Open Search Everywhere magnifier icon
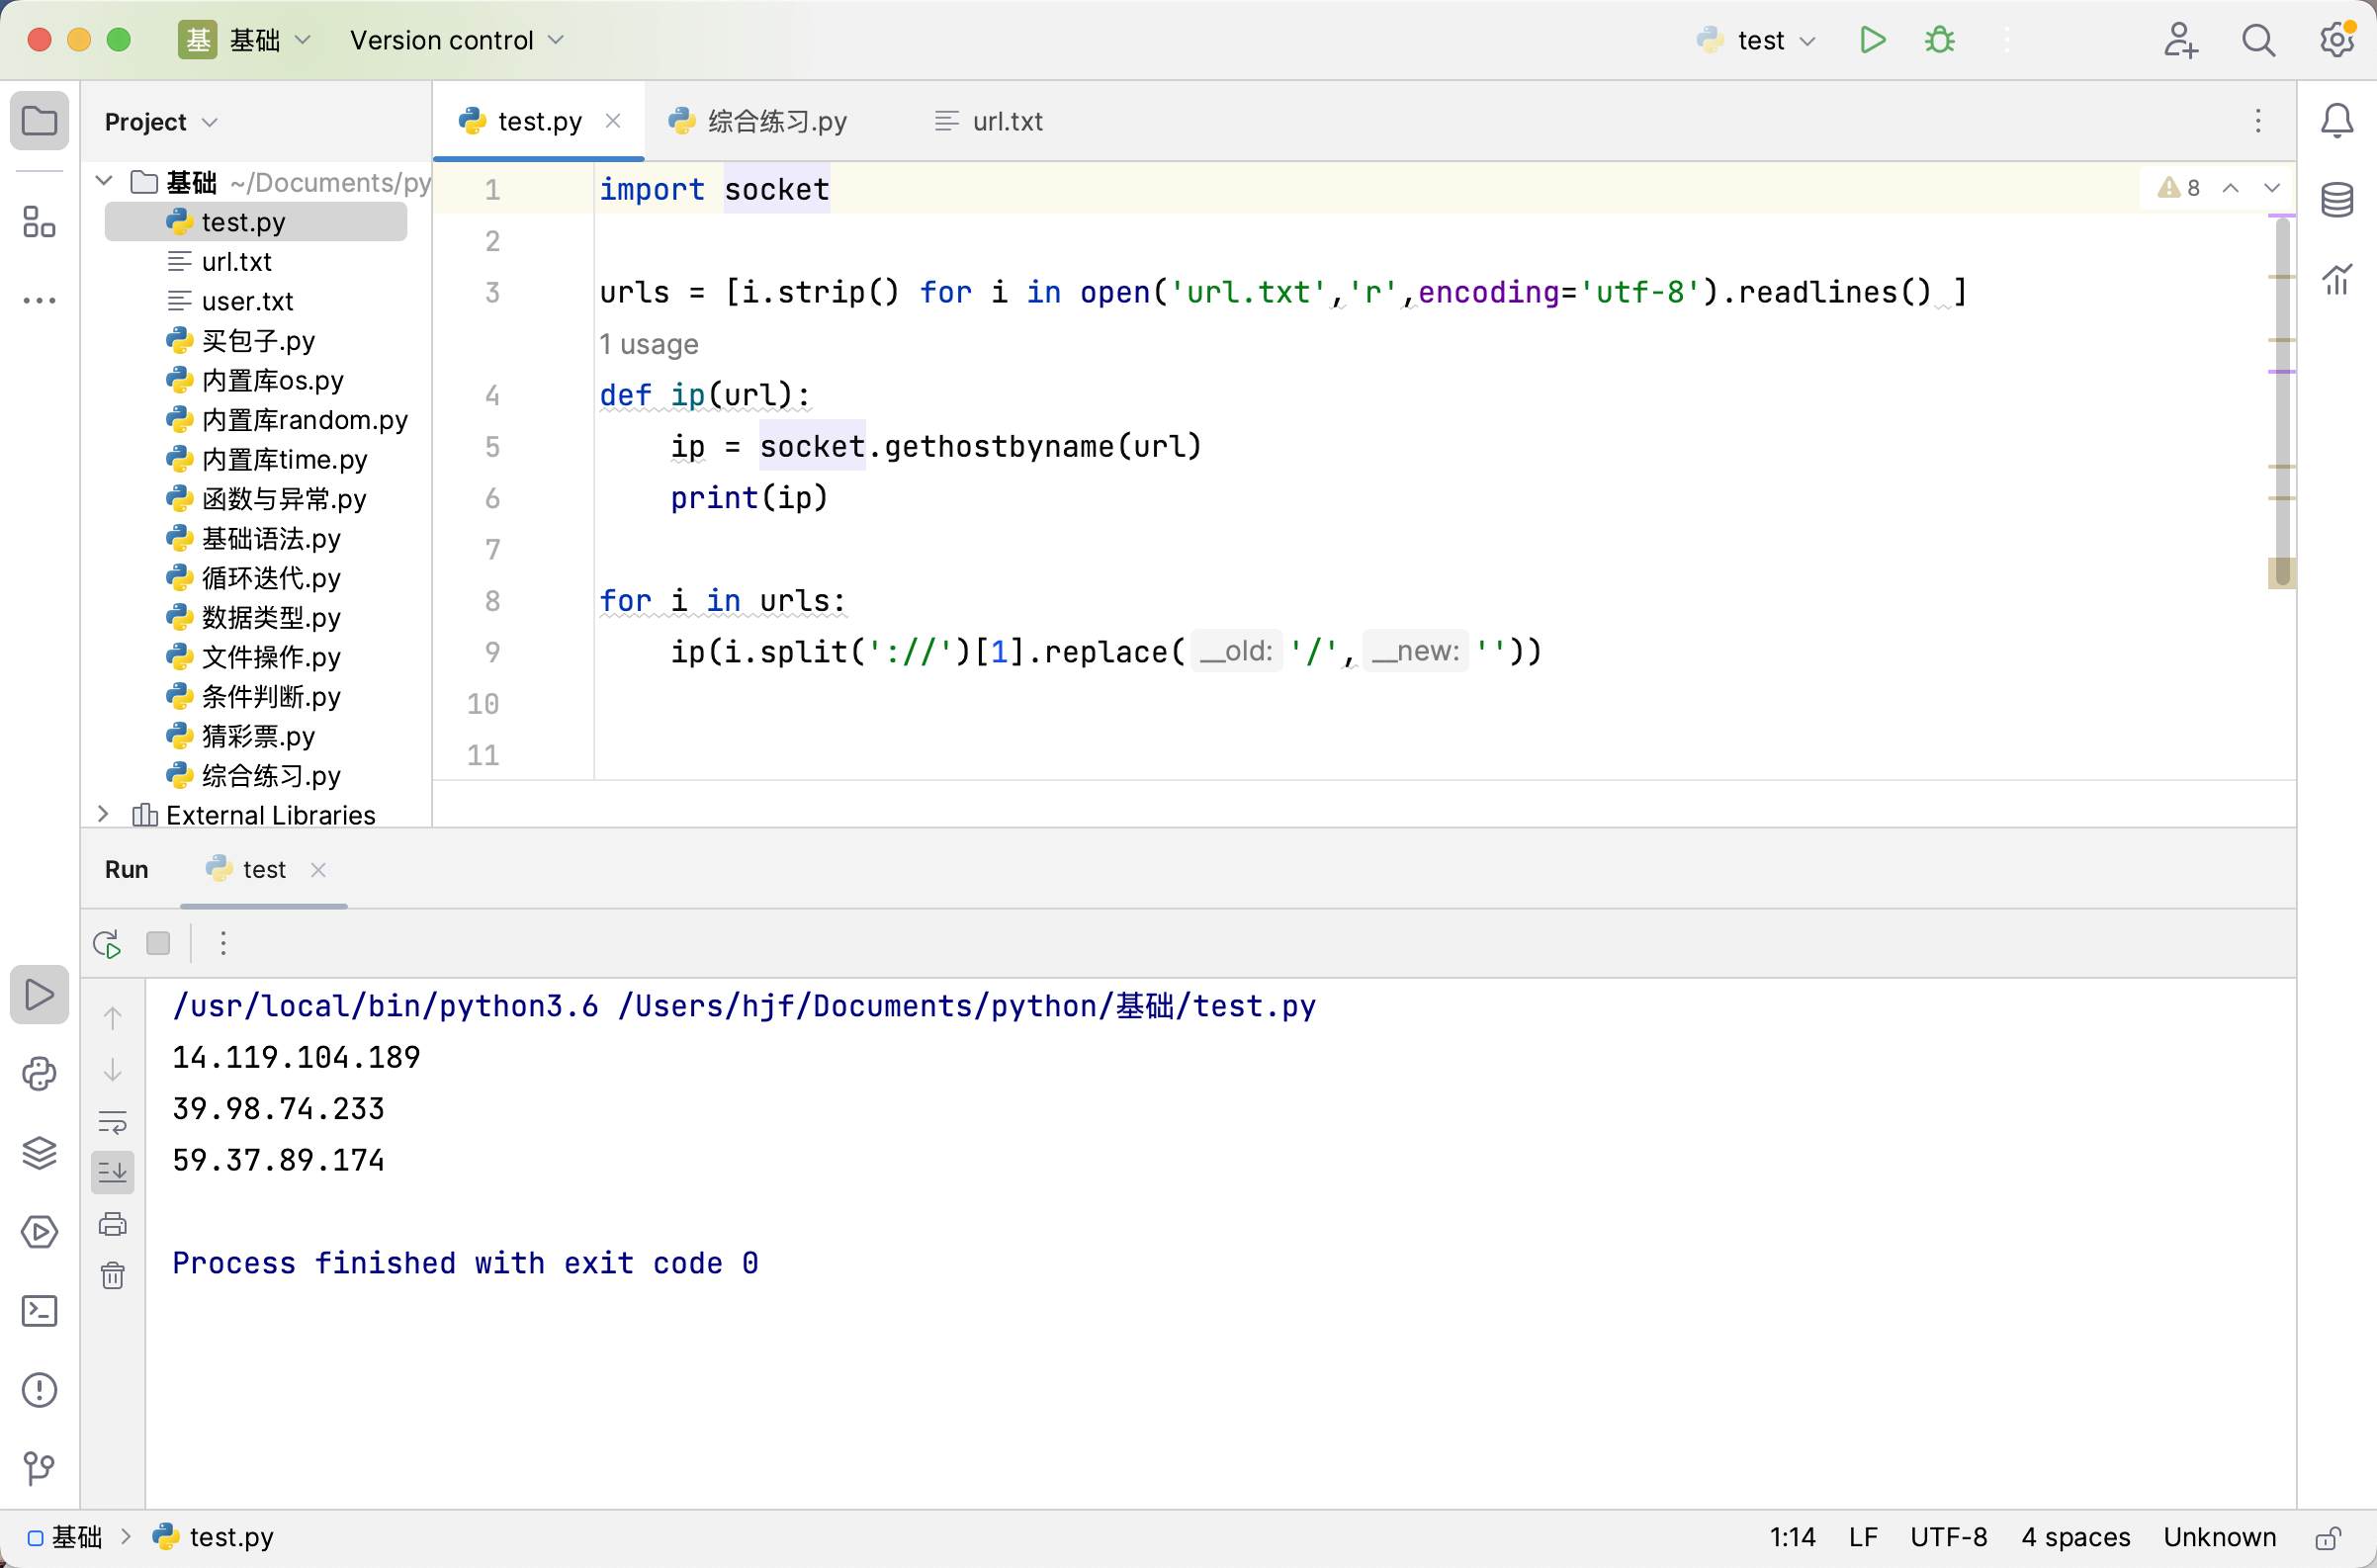Viewport: 2377px width, 1568px height. pos(2258,40)
